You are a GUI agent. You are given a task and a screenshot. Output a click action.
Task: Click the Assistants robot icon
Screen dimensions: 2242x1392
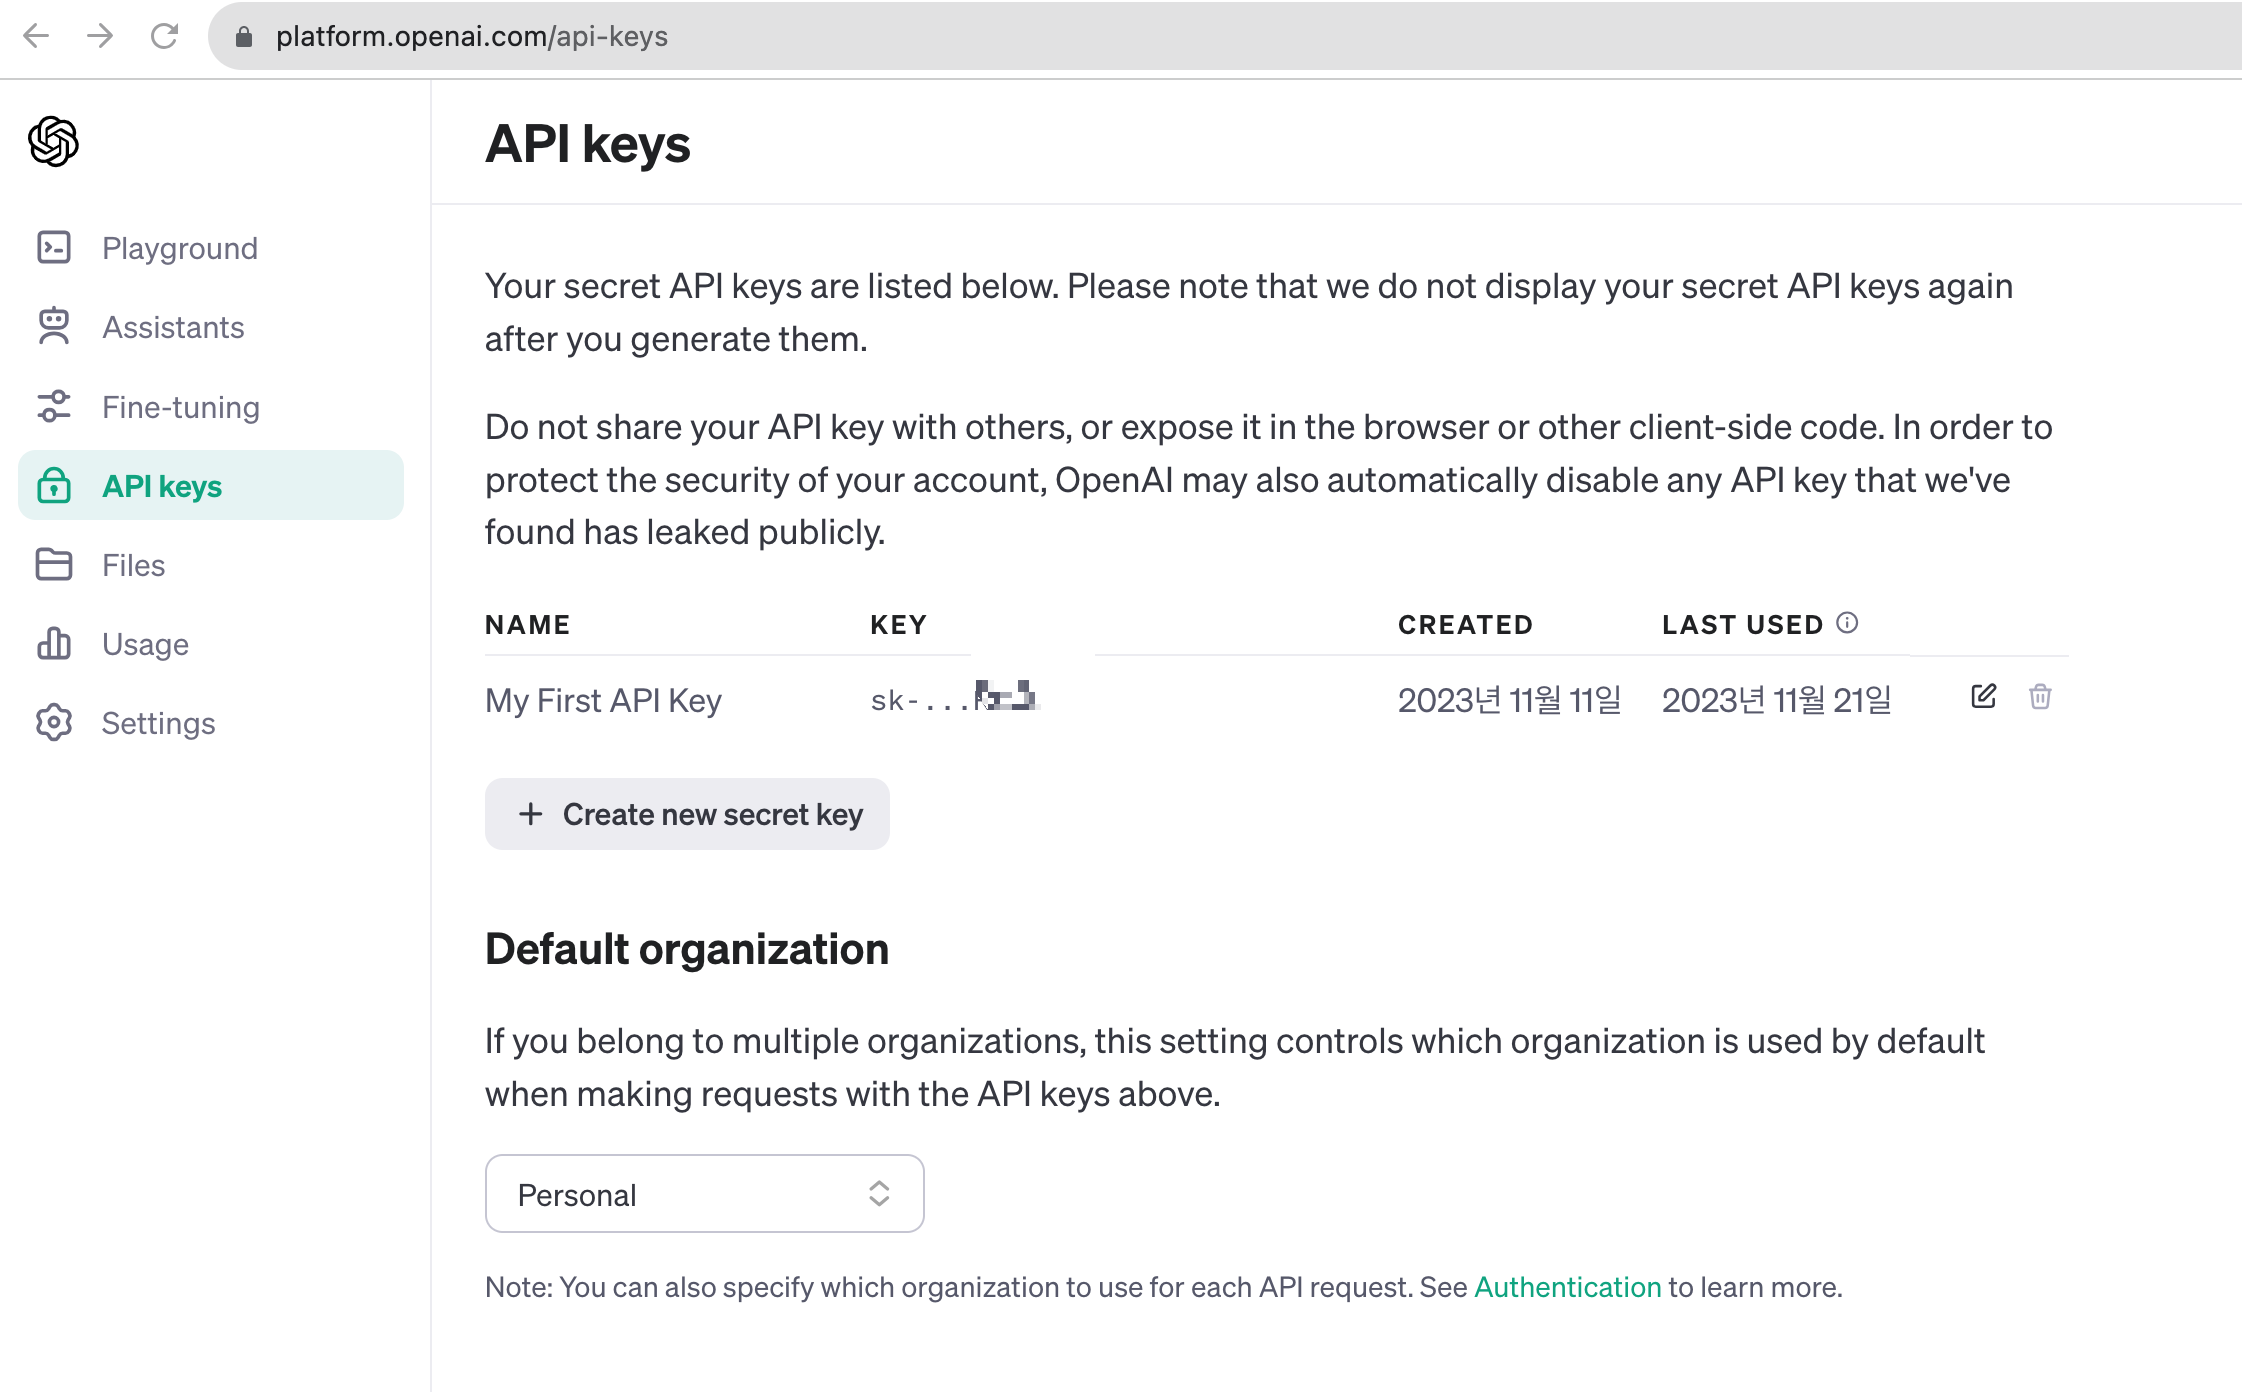pos(54,327)
